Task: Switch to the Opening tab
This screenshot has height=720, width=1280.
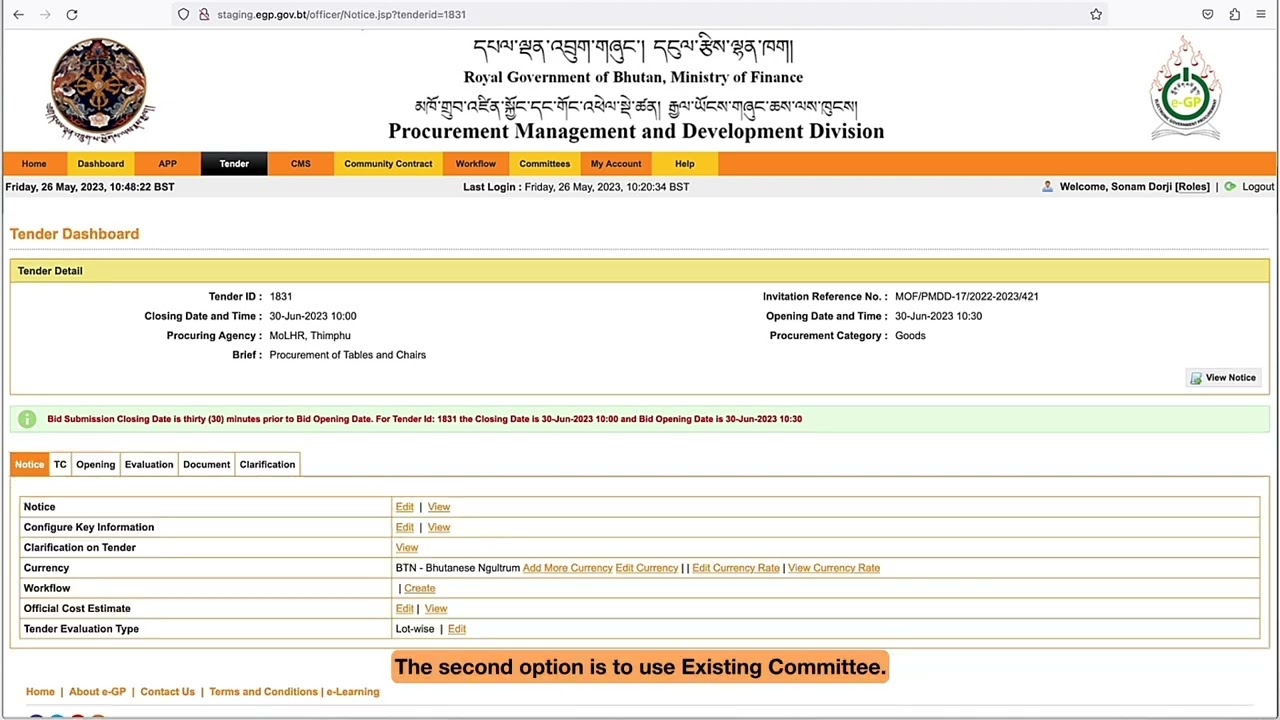Action: pyautogui.click(x=96, y=464)
